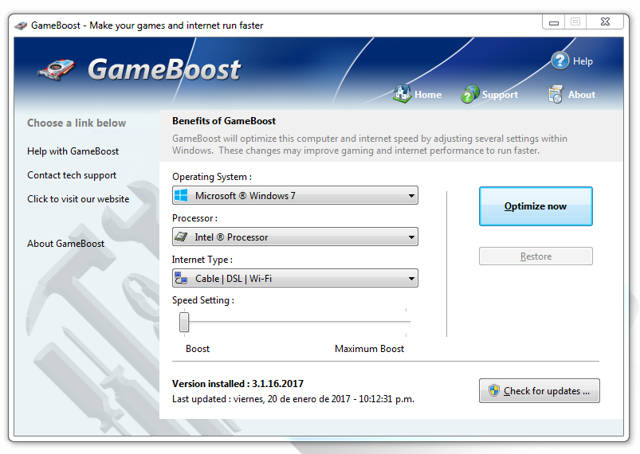Viewport: 640px width, 454px height.
Task: Open the Operating System dropdown arrow
Action: (x=411, y=196)
